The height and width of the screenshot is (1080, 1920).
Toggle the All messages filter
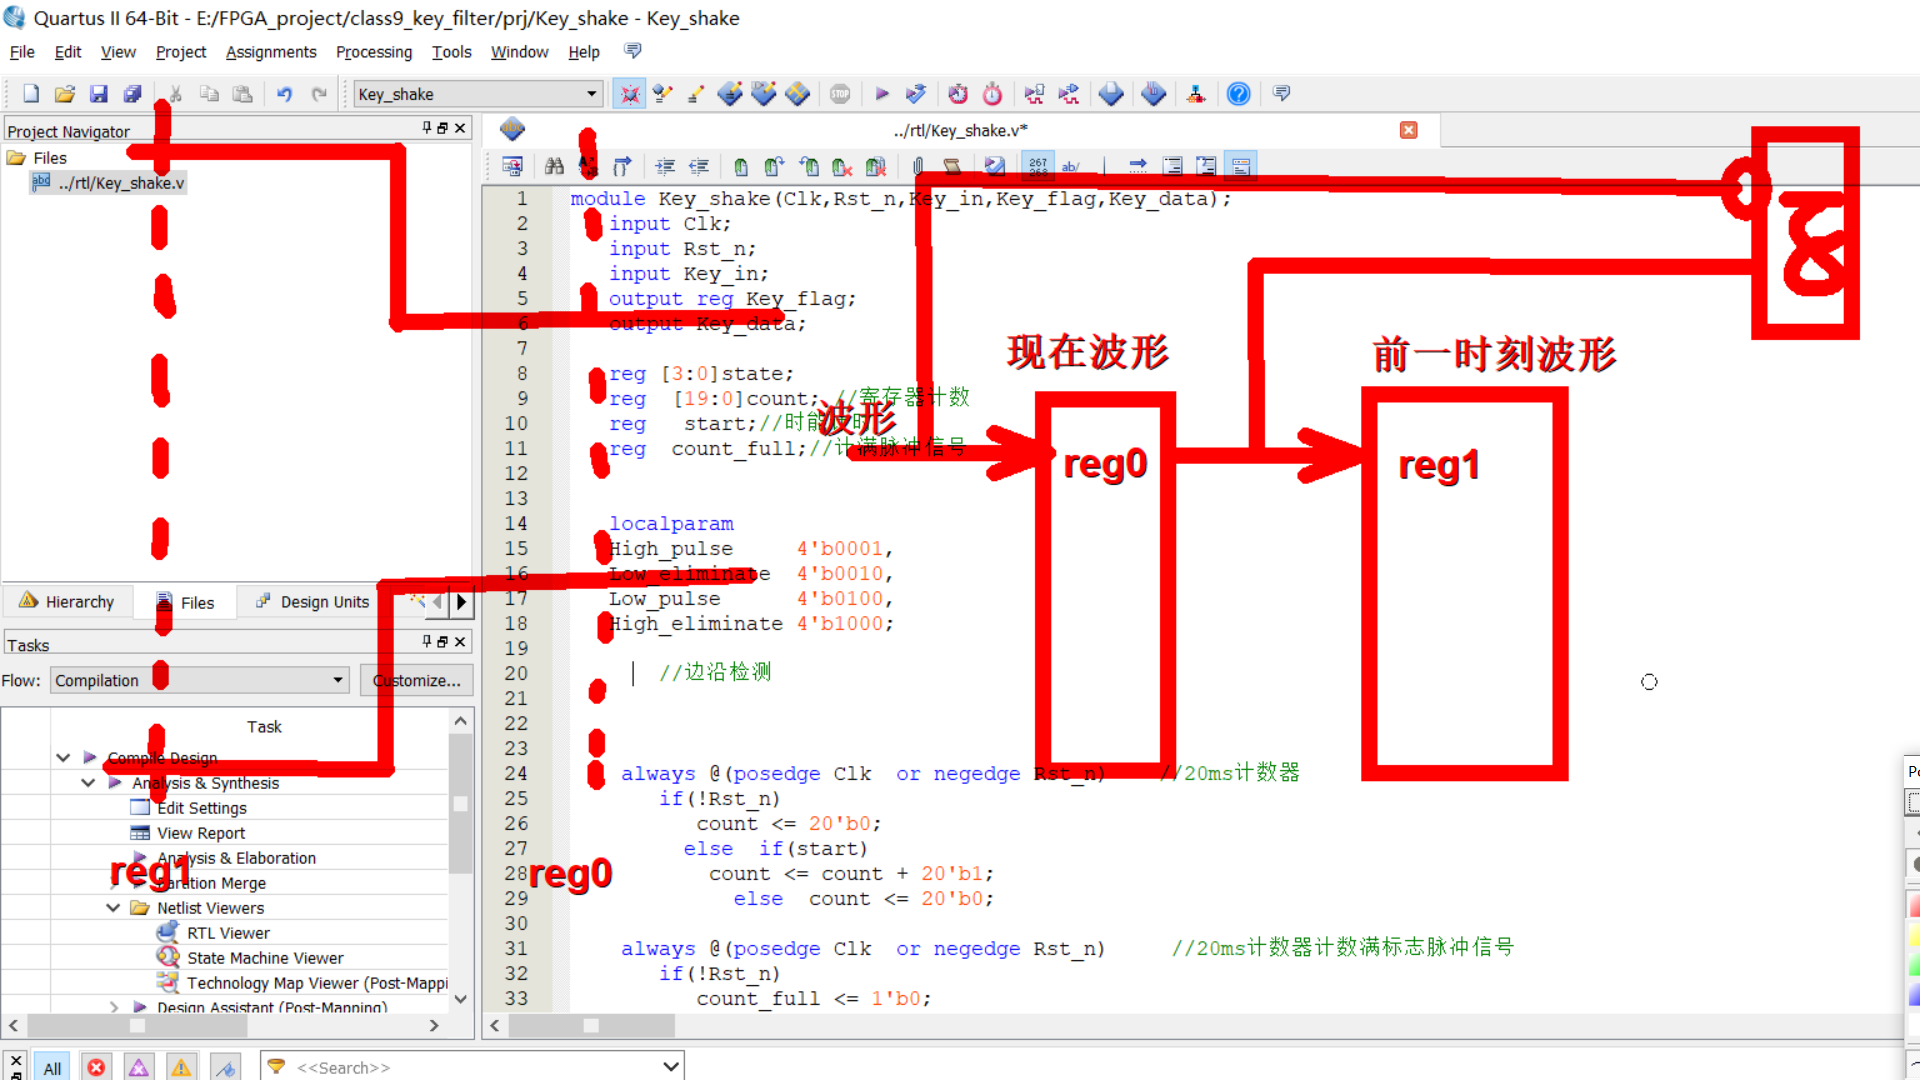click(52, 1068)
